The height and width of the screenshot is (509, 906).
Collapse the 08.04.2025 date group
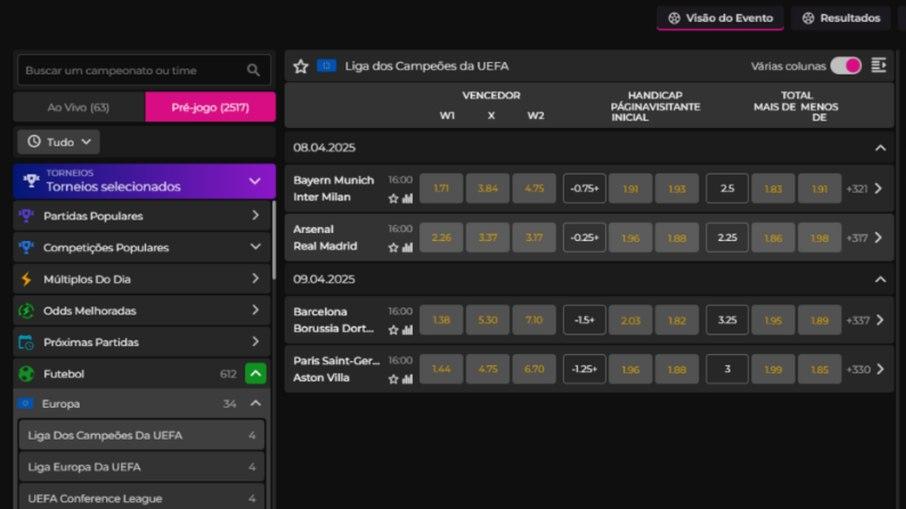coord(880,148)
